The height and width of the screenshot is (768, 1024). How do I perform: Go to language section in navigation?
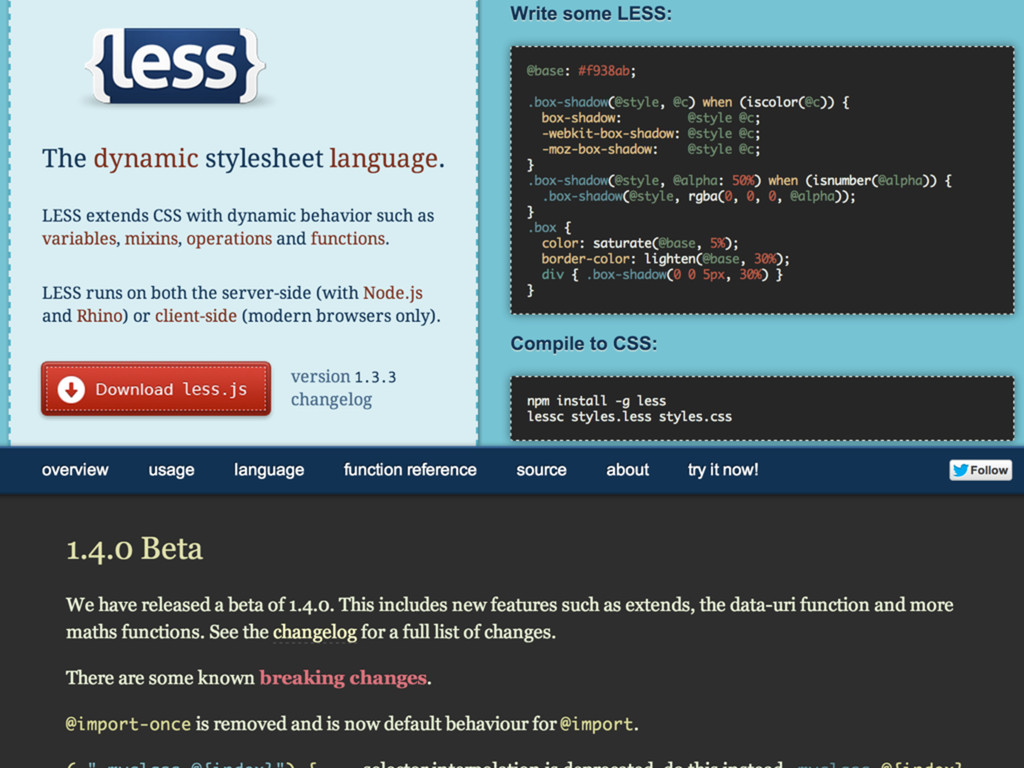(269, 470)
